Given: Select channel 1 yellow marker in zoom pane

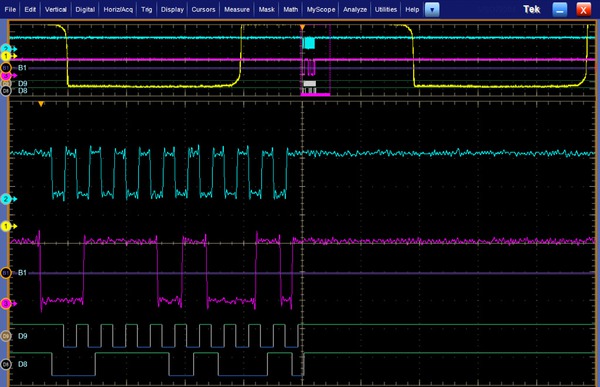Looking at the screenshot, I should coord(6,226).
